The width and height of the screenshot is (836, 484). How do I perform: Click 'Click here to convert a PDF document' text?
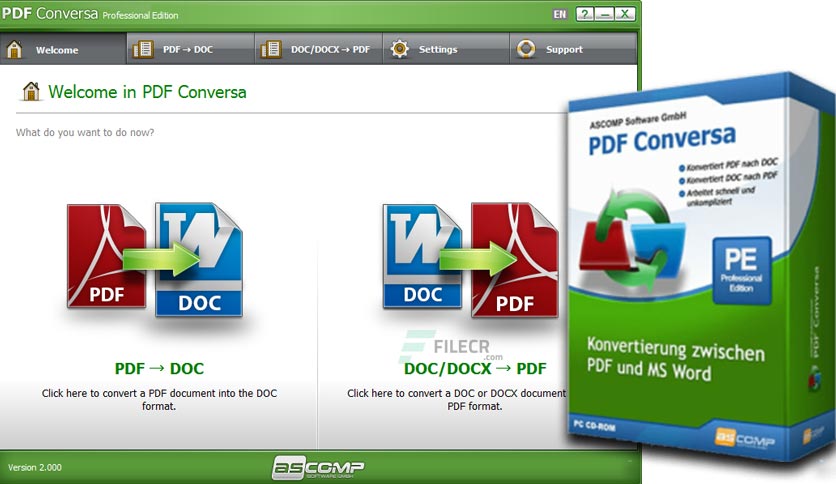click(159, 399)
